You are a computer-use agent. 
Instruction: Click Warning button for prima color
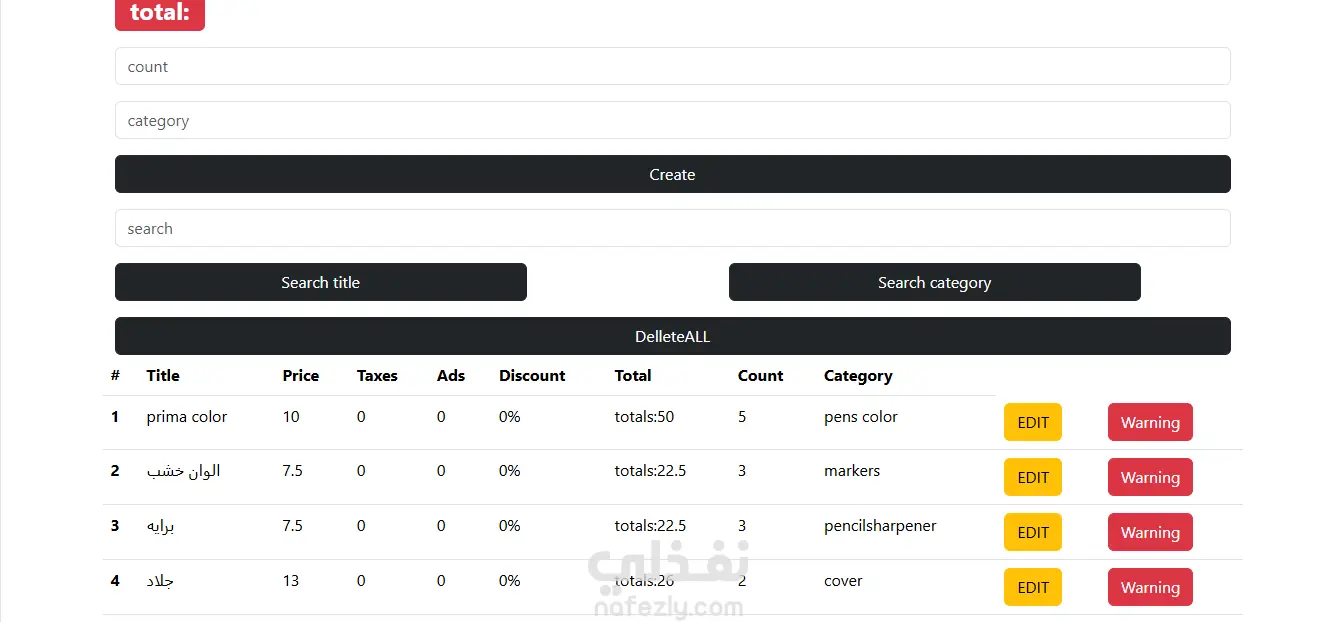[1149, 423]
